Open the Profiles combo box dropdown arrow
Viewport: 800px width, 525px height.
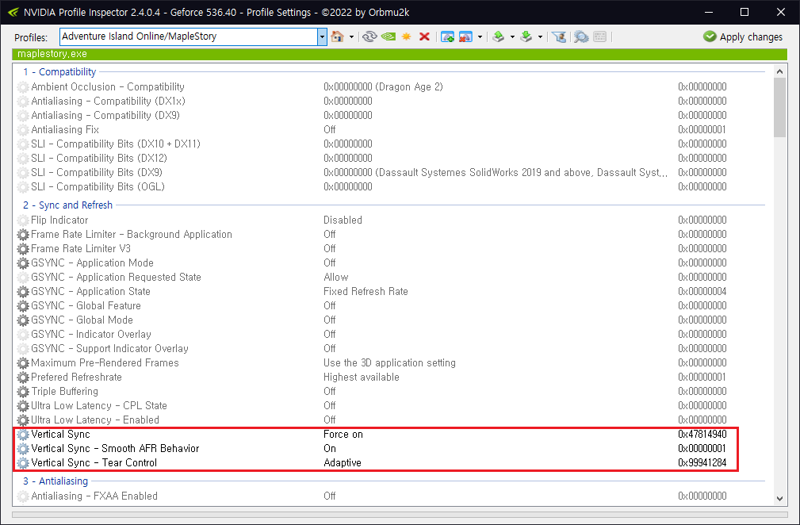[x=322, y=37]
